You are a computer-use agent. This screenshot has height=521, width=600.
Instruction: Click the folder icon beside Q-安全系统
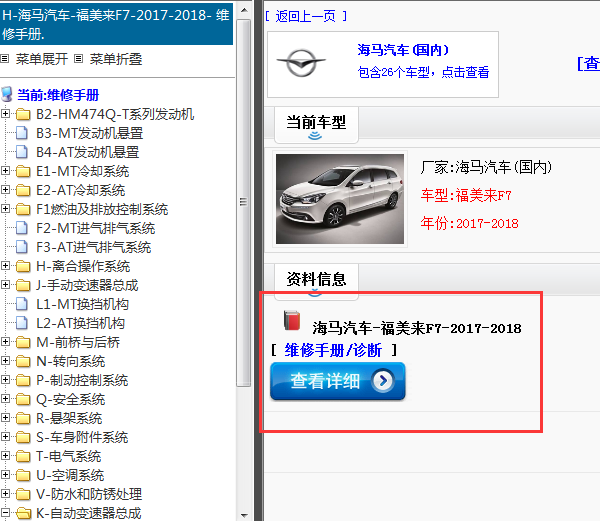pos(23,399)
